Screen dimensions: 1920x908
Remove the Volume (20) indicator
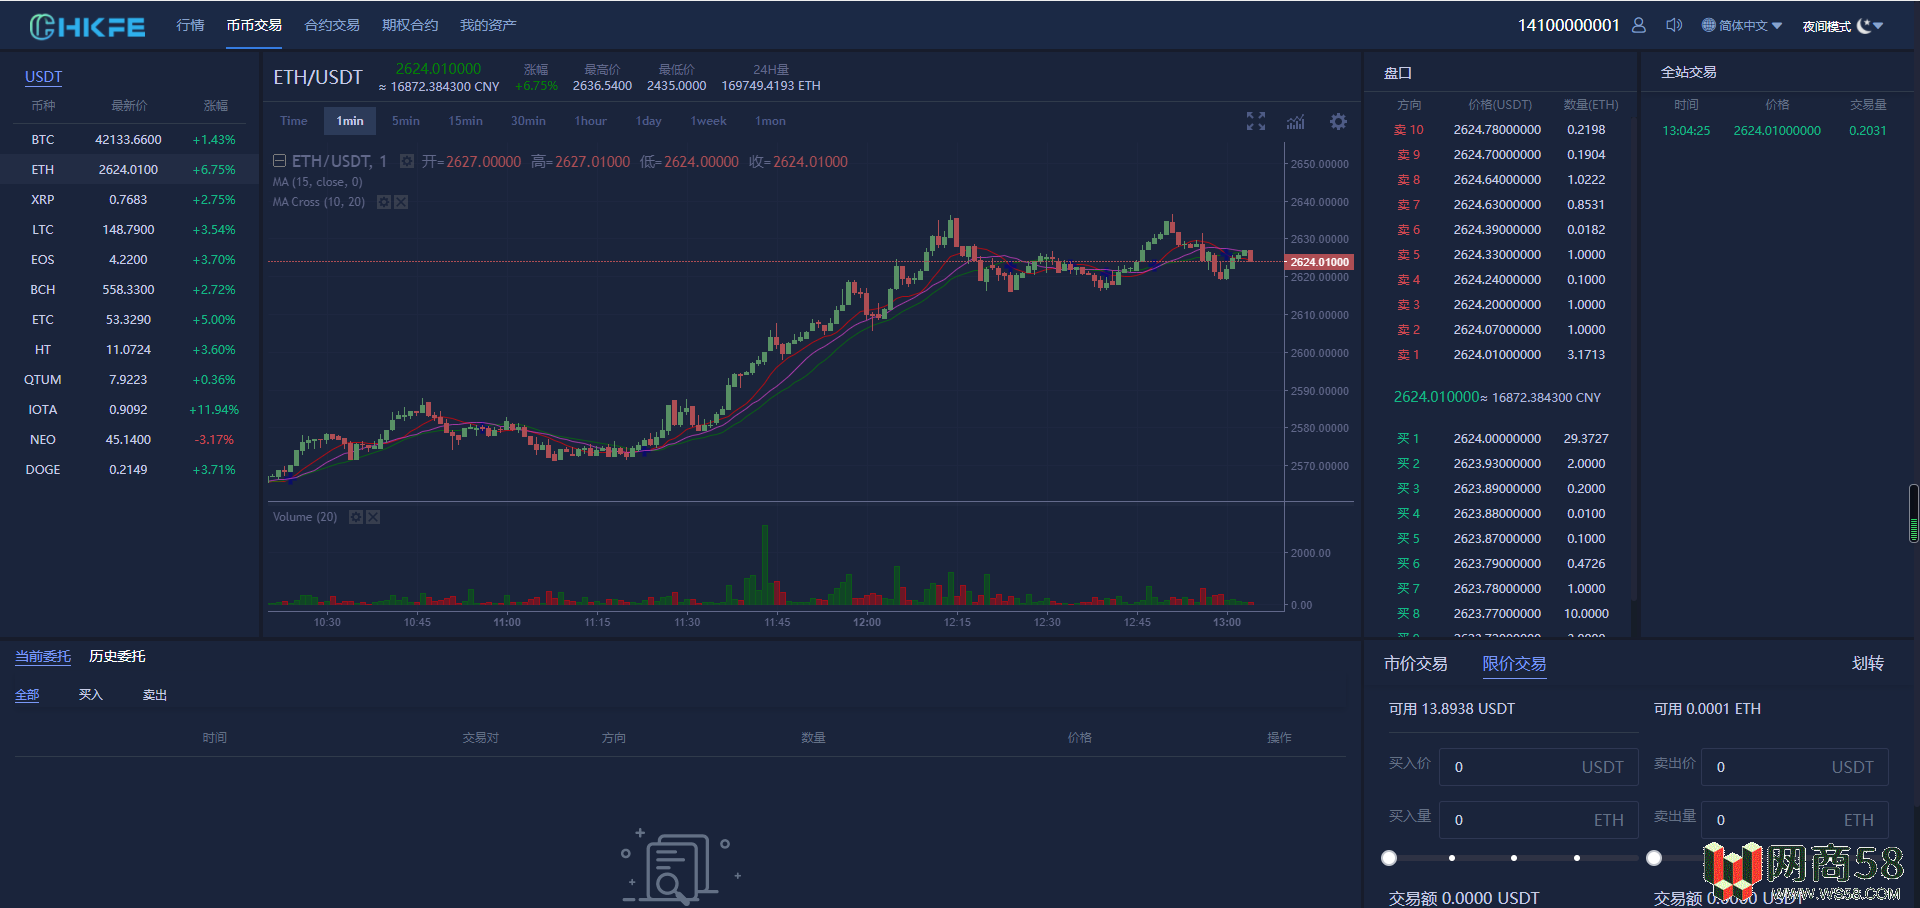click(x=373, y=517)
